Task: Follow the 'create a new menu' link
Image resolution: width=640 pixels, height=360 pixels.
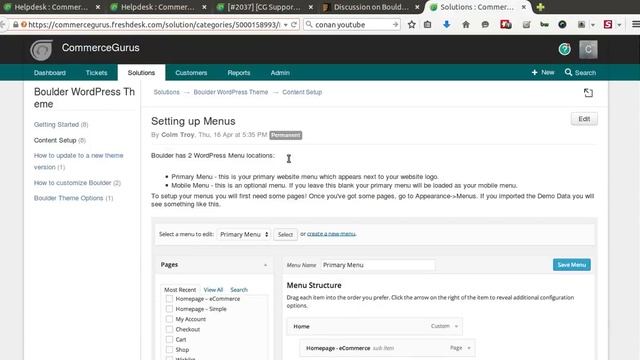Action: (331, 234)
